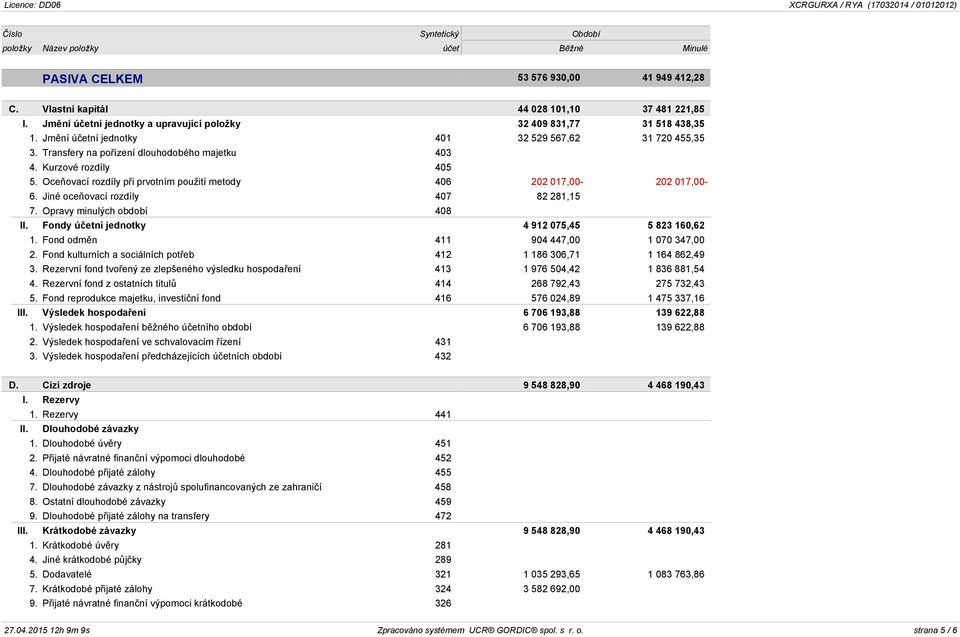Click the value 32 529 567,62
This screenshot has width=960, height=637.
click(549, 138)
